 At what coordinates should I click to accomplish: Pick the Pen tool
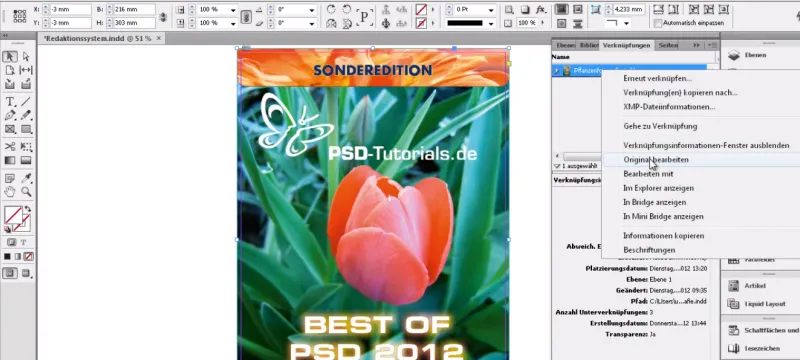pos(10,116)
